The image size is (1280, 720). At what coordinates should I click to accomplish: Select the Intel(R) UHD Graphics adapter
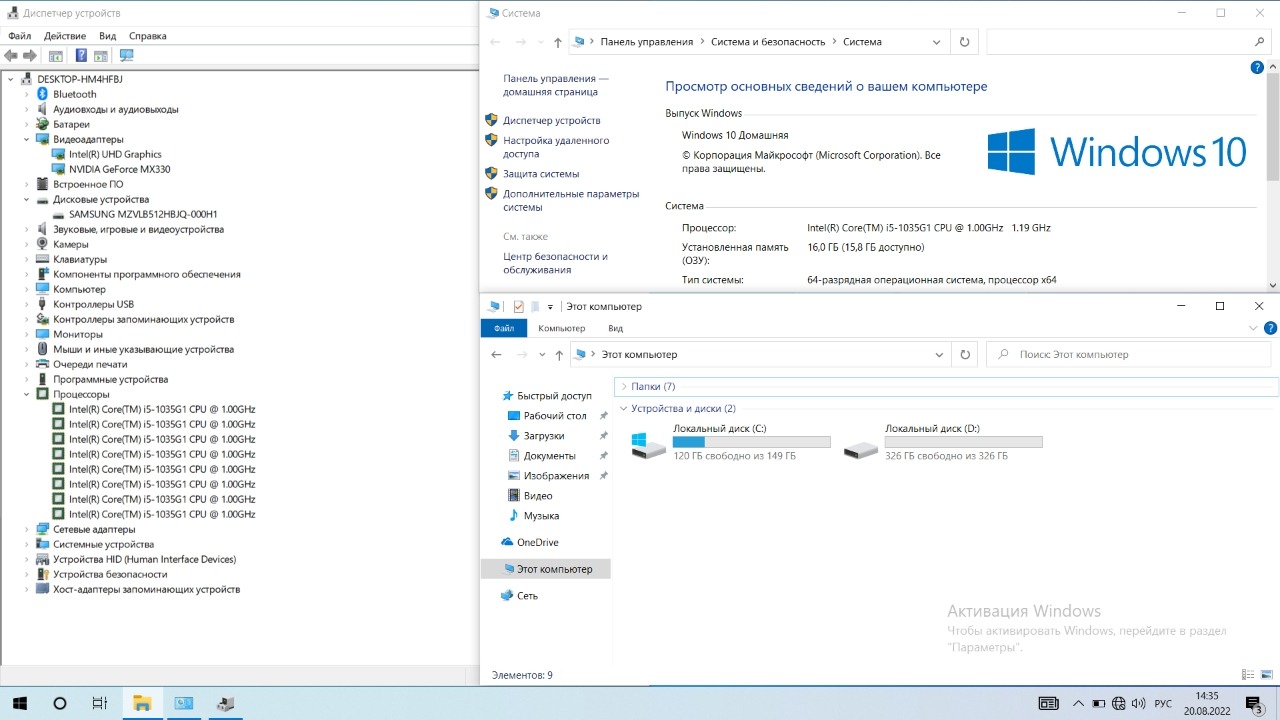click(x=115, y=154)
